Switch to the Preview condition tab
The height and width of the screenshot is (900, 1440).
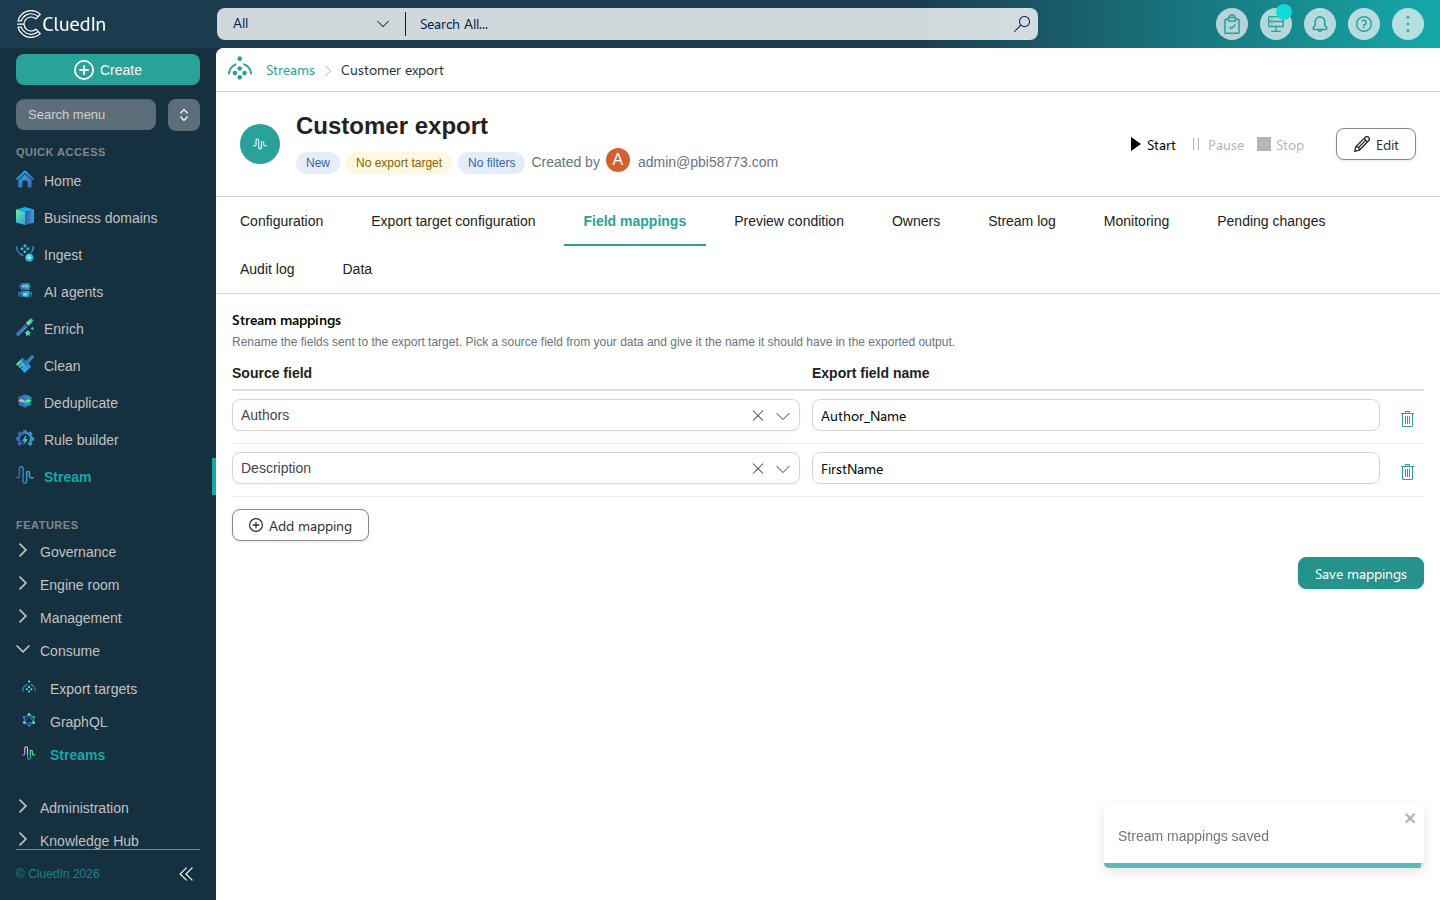[x=789, y=221]
